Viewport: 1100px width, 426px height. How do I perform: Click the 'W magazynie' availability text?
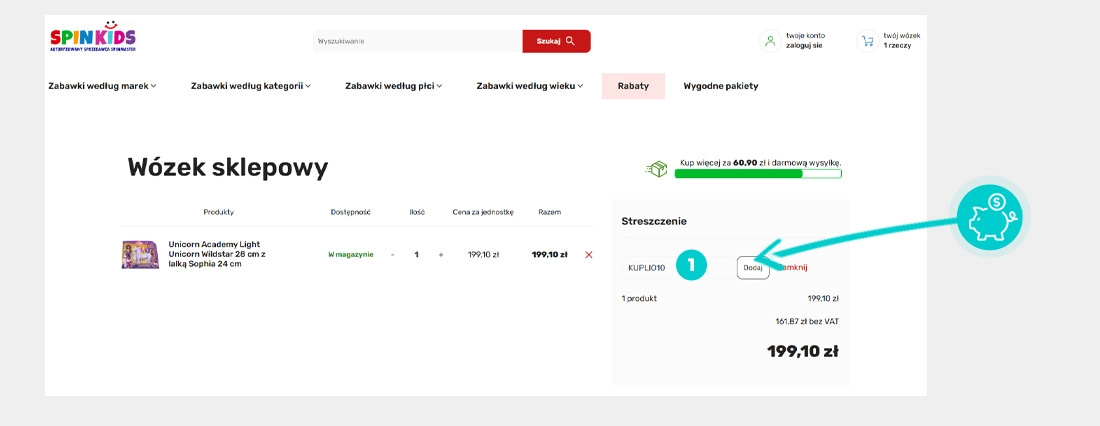[351, 255]
